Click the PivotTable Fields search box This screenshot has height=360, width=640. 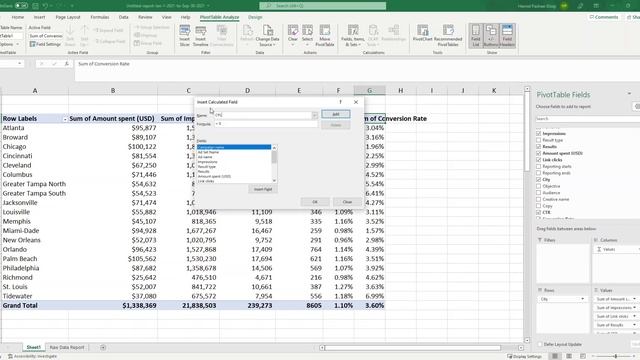pyautogui.click(x=588, y=119)
